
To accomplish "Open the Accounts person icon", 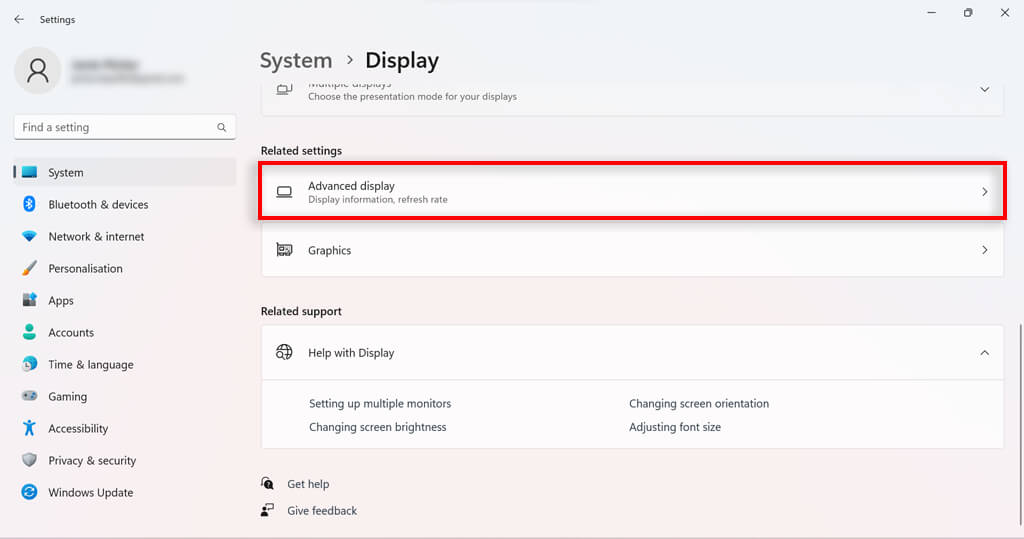I will pos(29,332).
